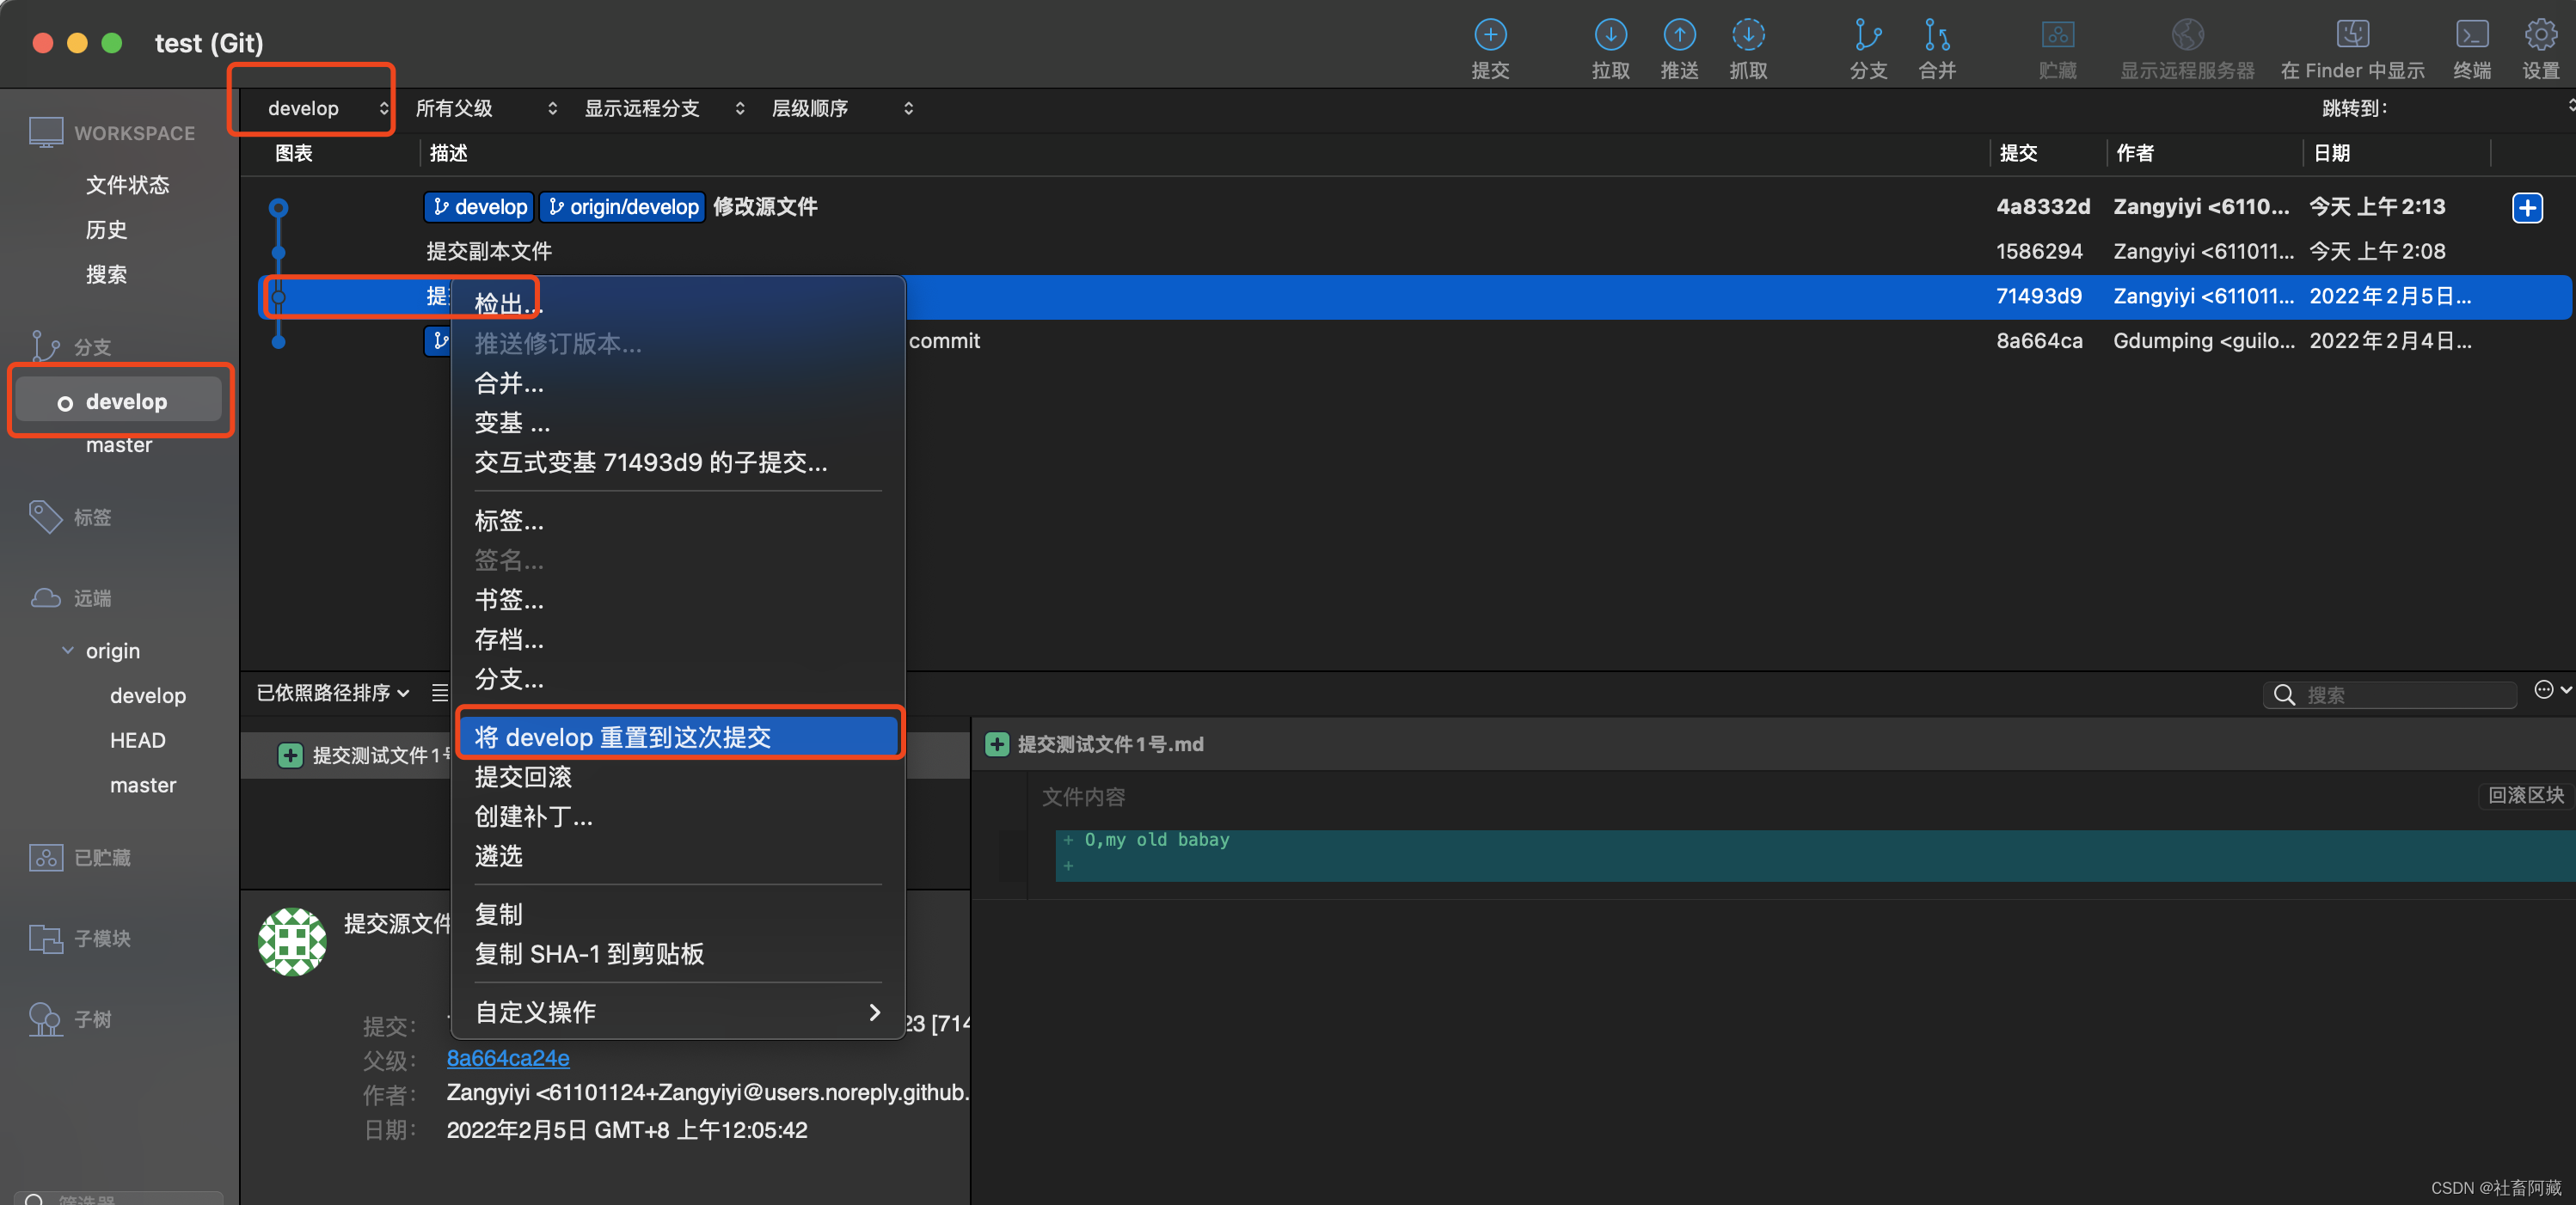The width and height of the screenshot is (2576, 1205).
Task: Click parent commit link 8a664ca24e
Action: 507,1058
